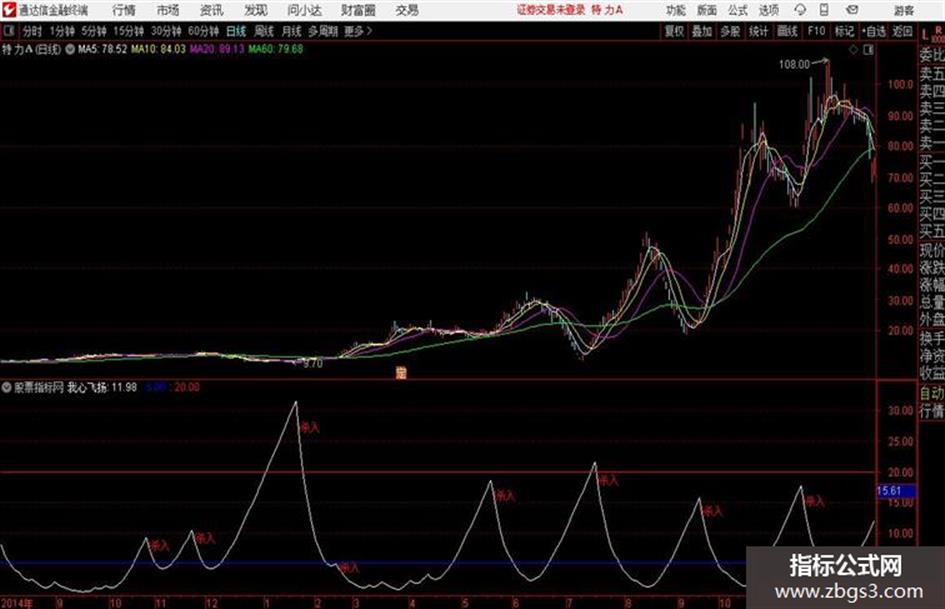945x609 pixels.
Task: Toggle the panel icon left of 分时
Action: (8, 31)
